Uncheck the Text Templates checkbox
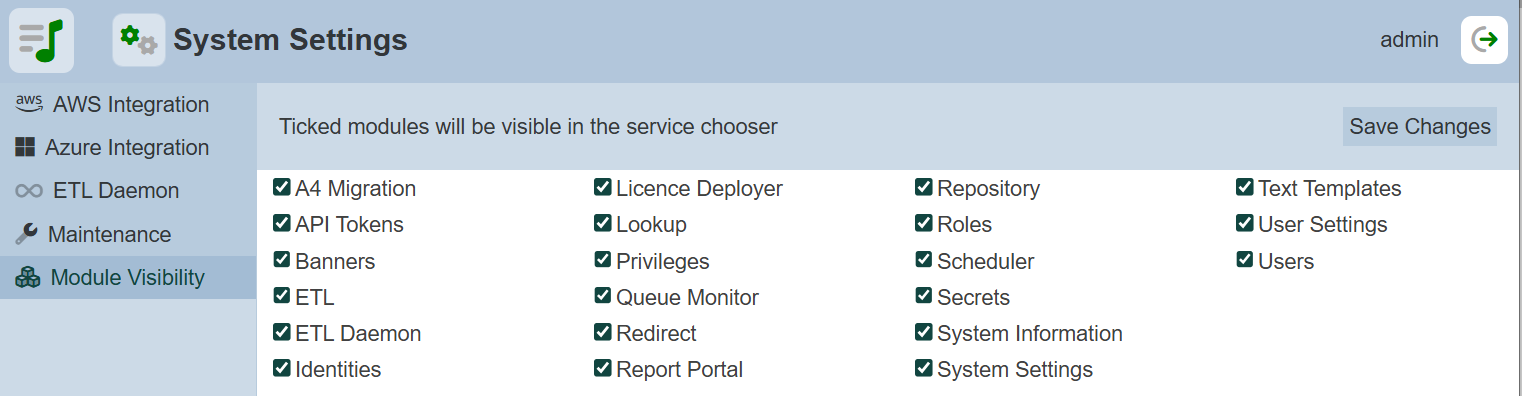 pos(1245,187)
